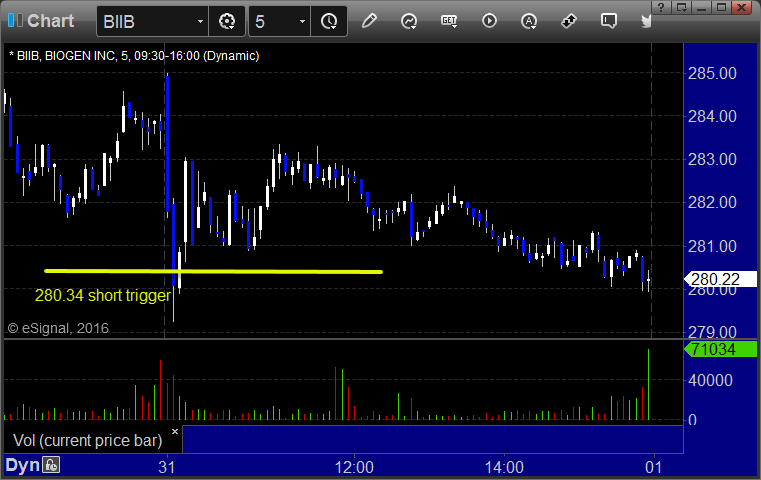Click the 280.22 current price marker

[x=720, y=279]
